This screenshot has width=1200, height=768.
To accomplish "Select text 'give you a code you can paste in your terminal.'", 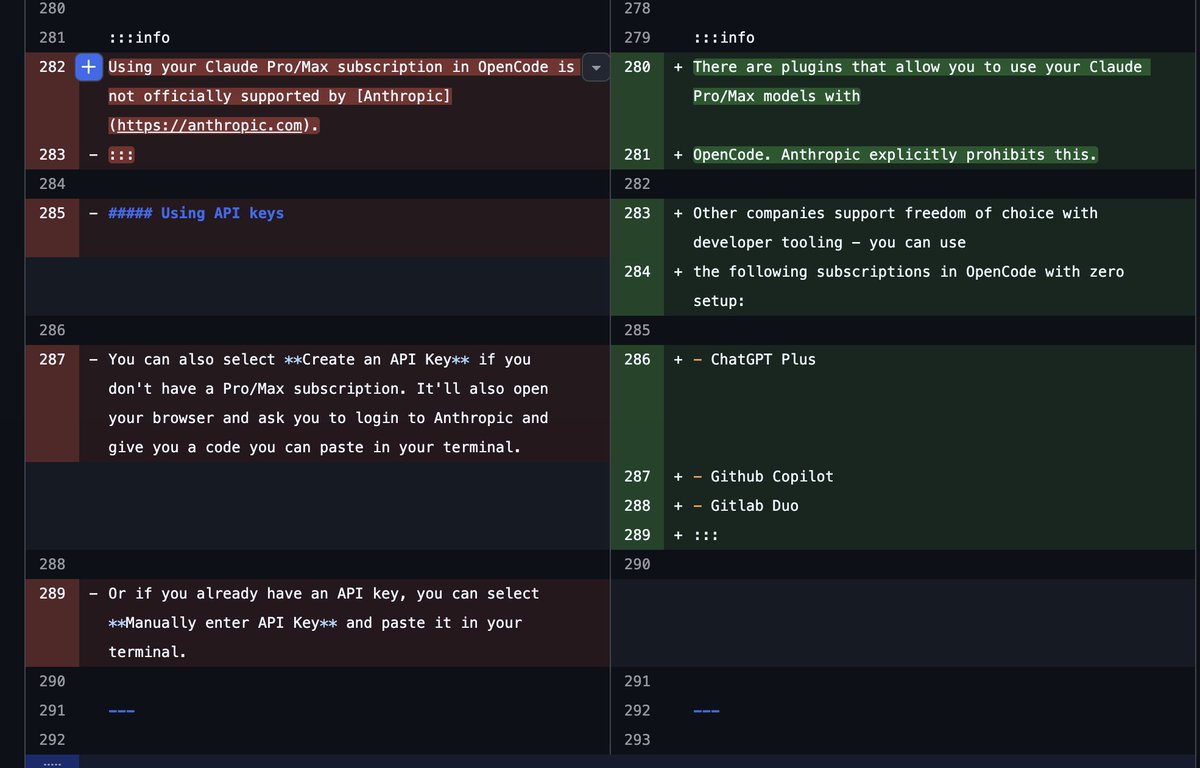I will [x=315, y=447].
